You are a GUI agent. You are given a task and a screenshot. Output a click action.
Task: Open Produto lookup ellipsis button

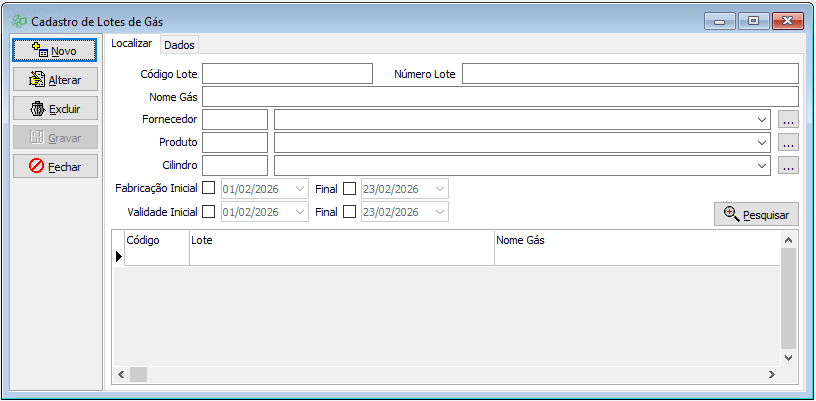[788, 143]
